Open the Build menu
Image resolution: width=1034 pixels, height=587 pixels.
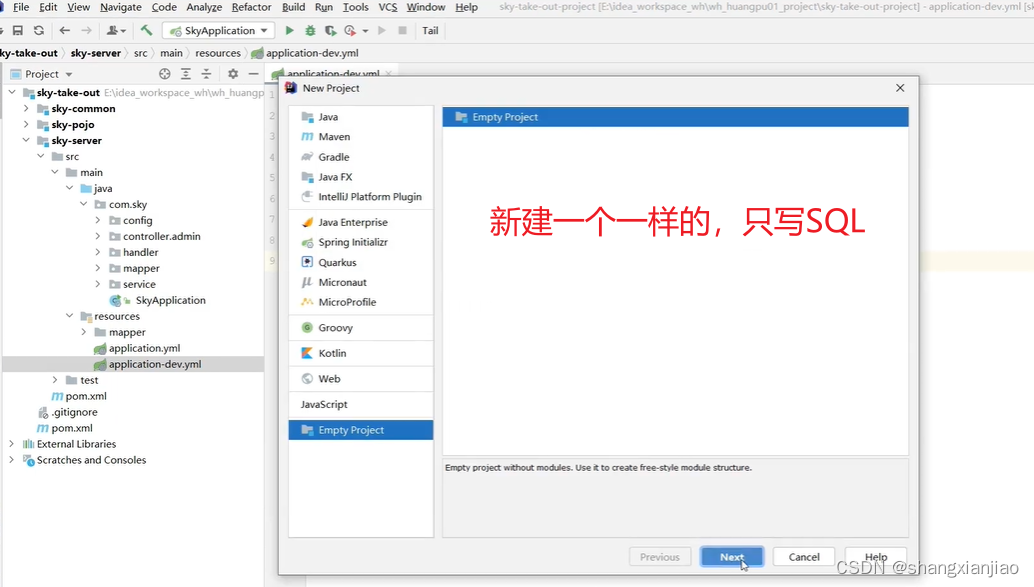293,7
